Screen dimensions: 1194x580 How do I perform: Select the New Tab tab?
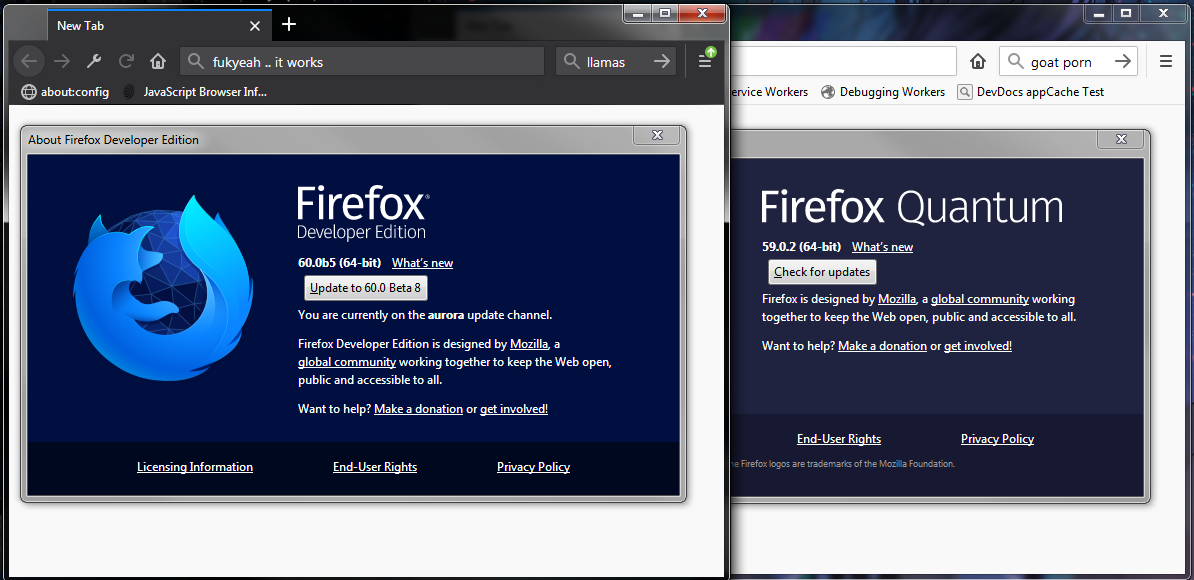[158, 26]
